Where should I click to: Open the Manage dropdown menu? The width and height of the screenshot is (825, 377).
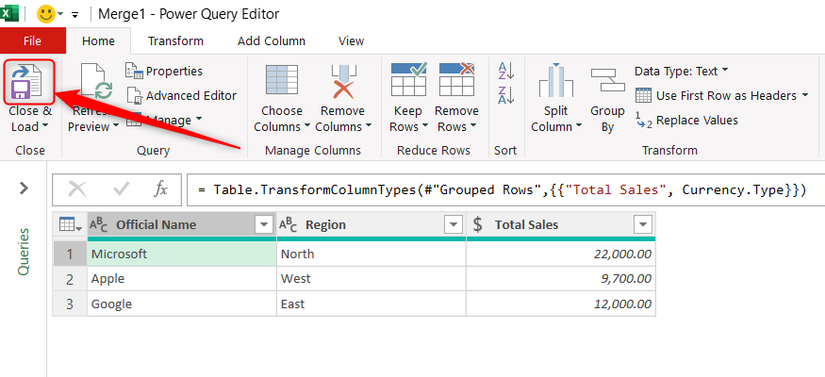(x=165, y=120)
